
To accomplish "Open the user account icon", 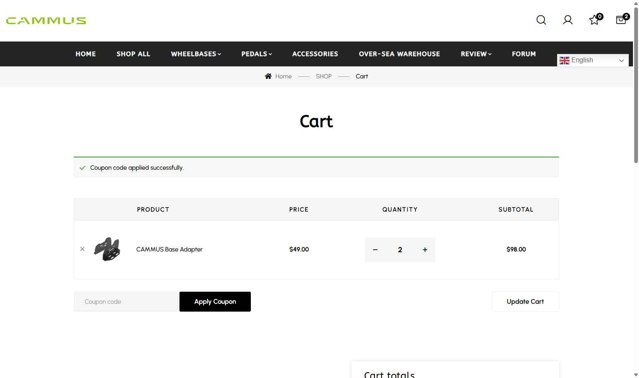I will pos(568,20).
